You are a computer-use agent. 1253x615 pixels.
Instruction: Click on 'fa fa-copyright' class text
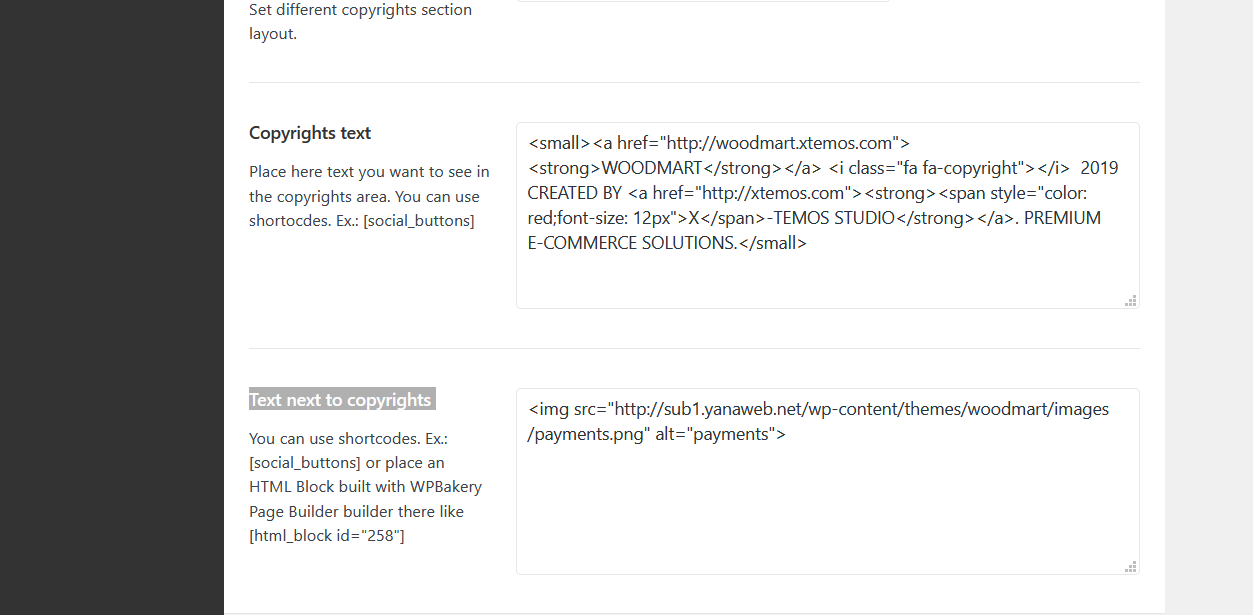[x=961, y=168]
